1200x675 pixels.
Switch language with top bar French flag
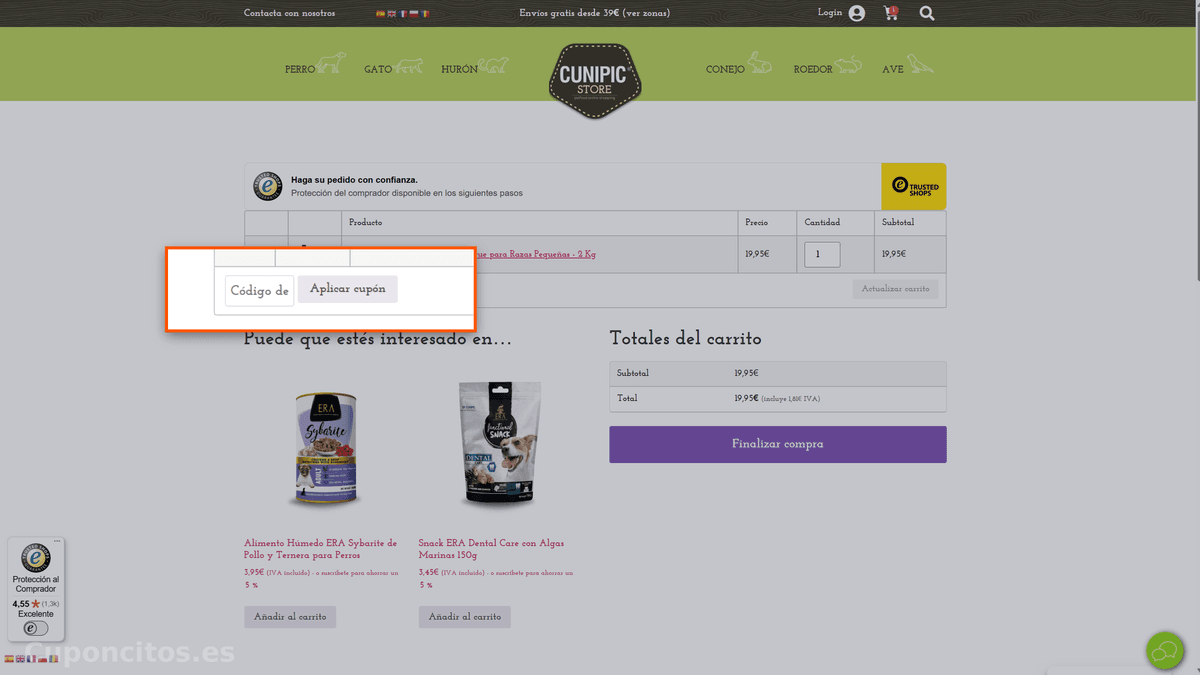pyautogui.click(x=402, y=14)
